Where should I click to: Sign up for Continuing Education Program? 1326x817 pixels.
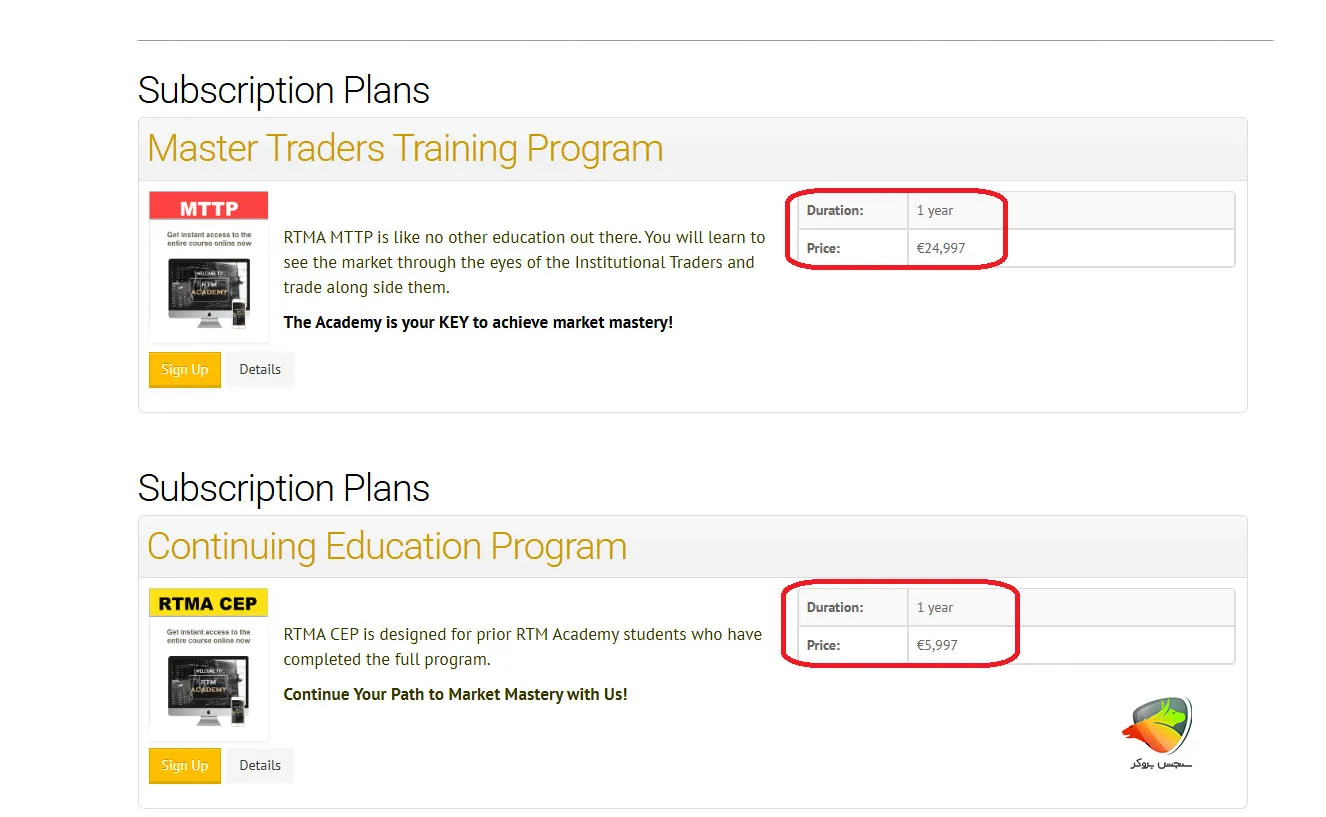tap(185, 766)
